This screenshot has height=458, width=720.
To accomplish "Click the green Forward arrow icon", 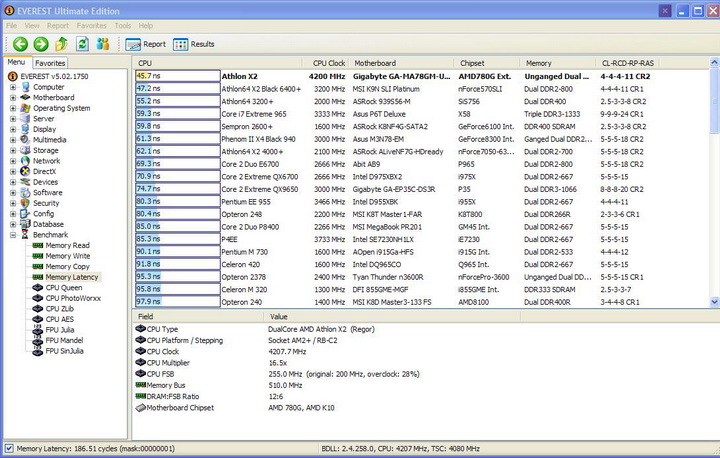I will [40, 44].
